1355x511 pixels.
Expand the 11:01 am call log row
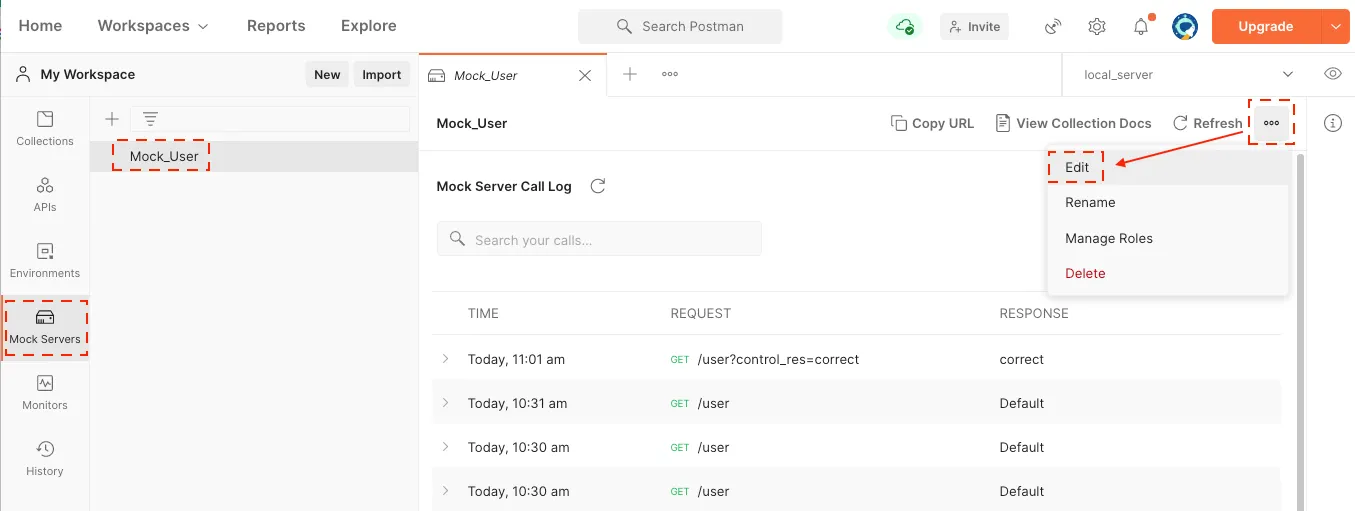coord(445,359)
